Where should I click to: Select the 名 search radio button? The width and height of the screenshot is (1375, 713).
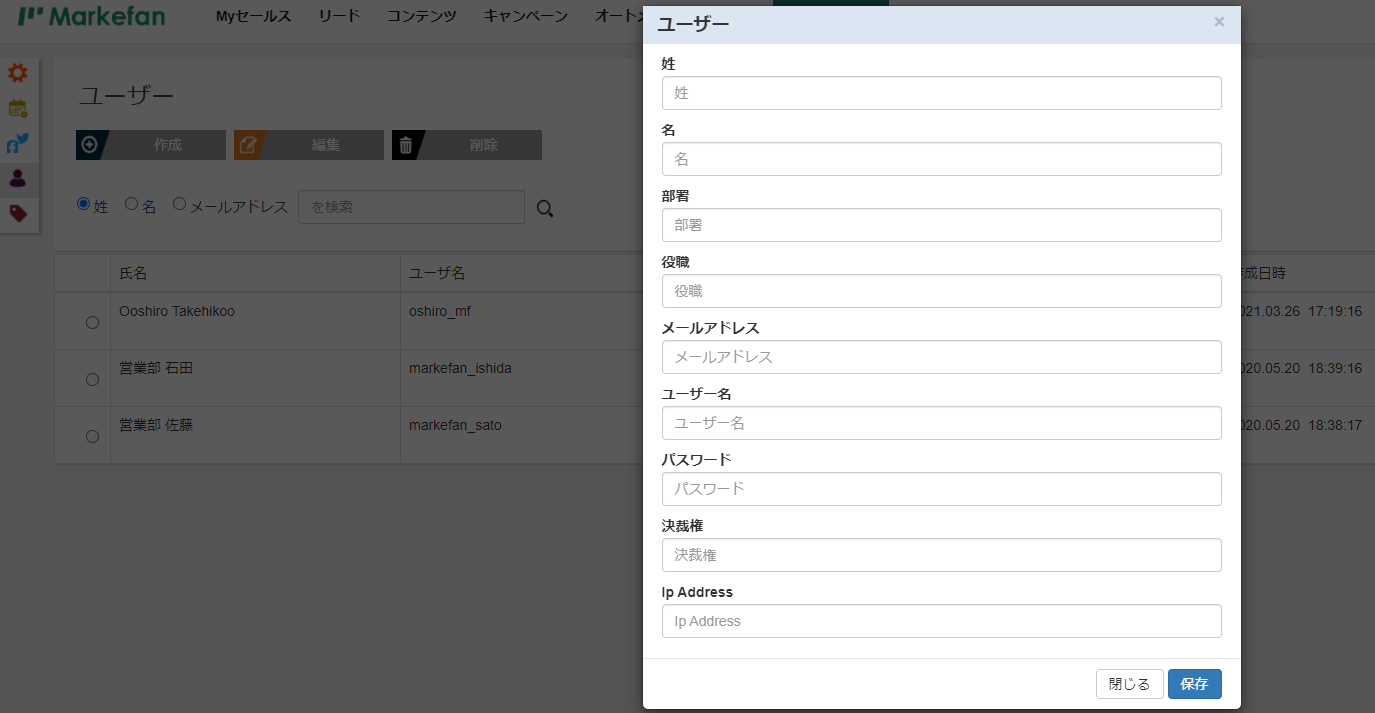click(131, 204)
